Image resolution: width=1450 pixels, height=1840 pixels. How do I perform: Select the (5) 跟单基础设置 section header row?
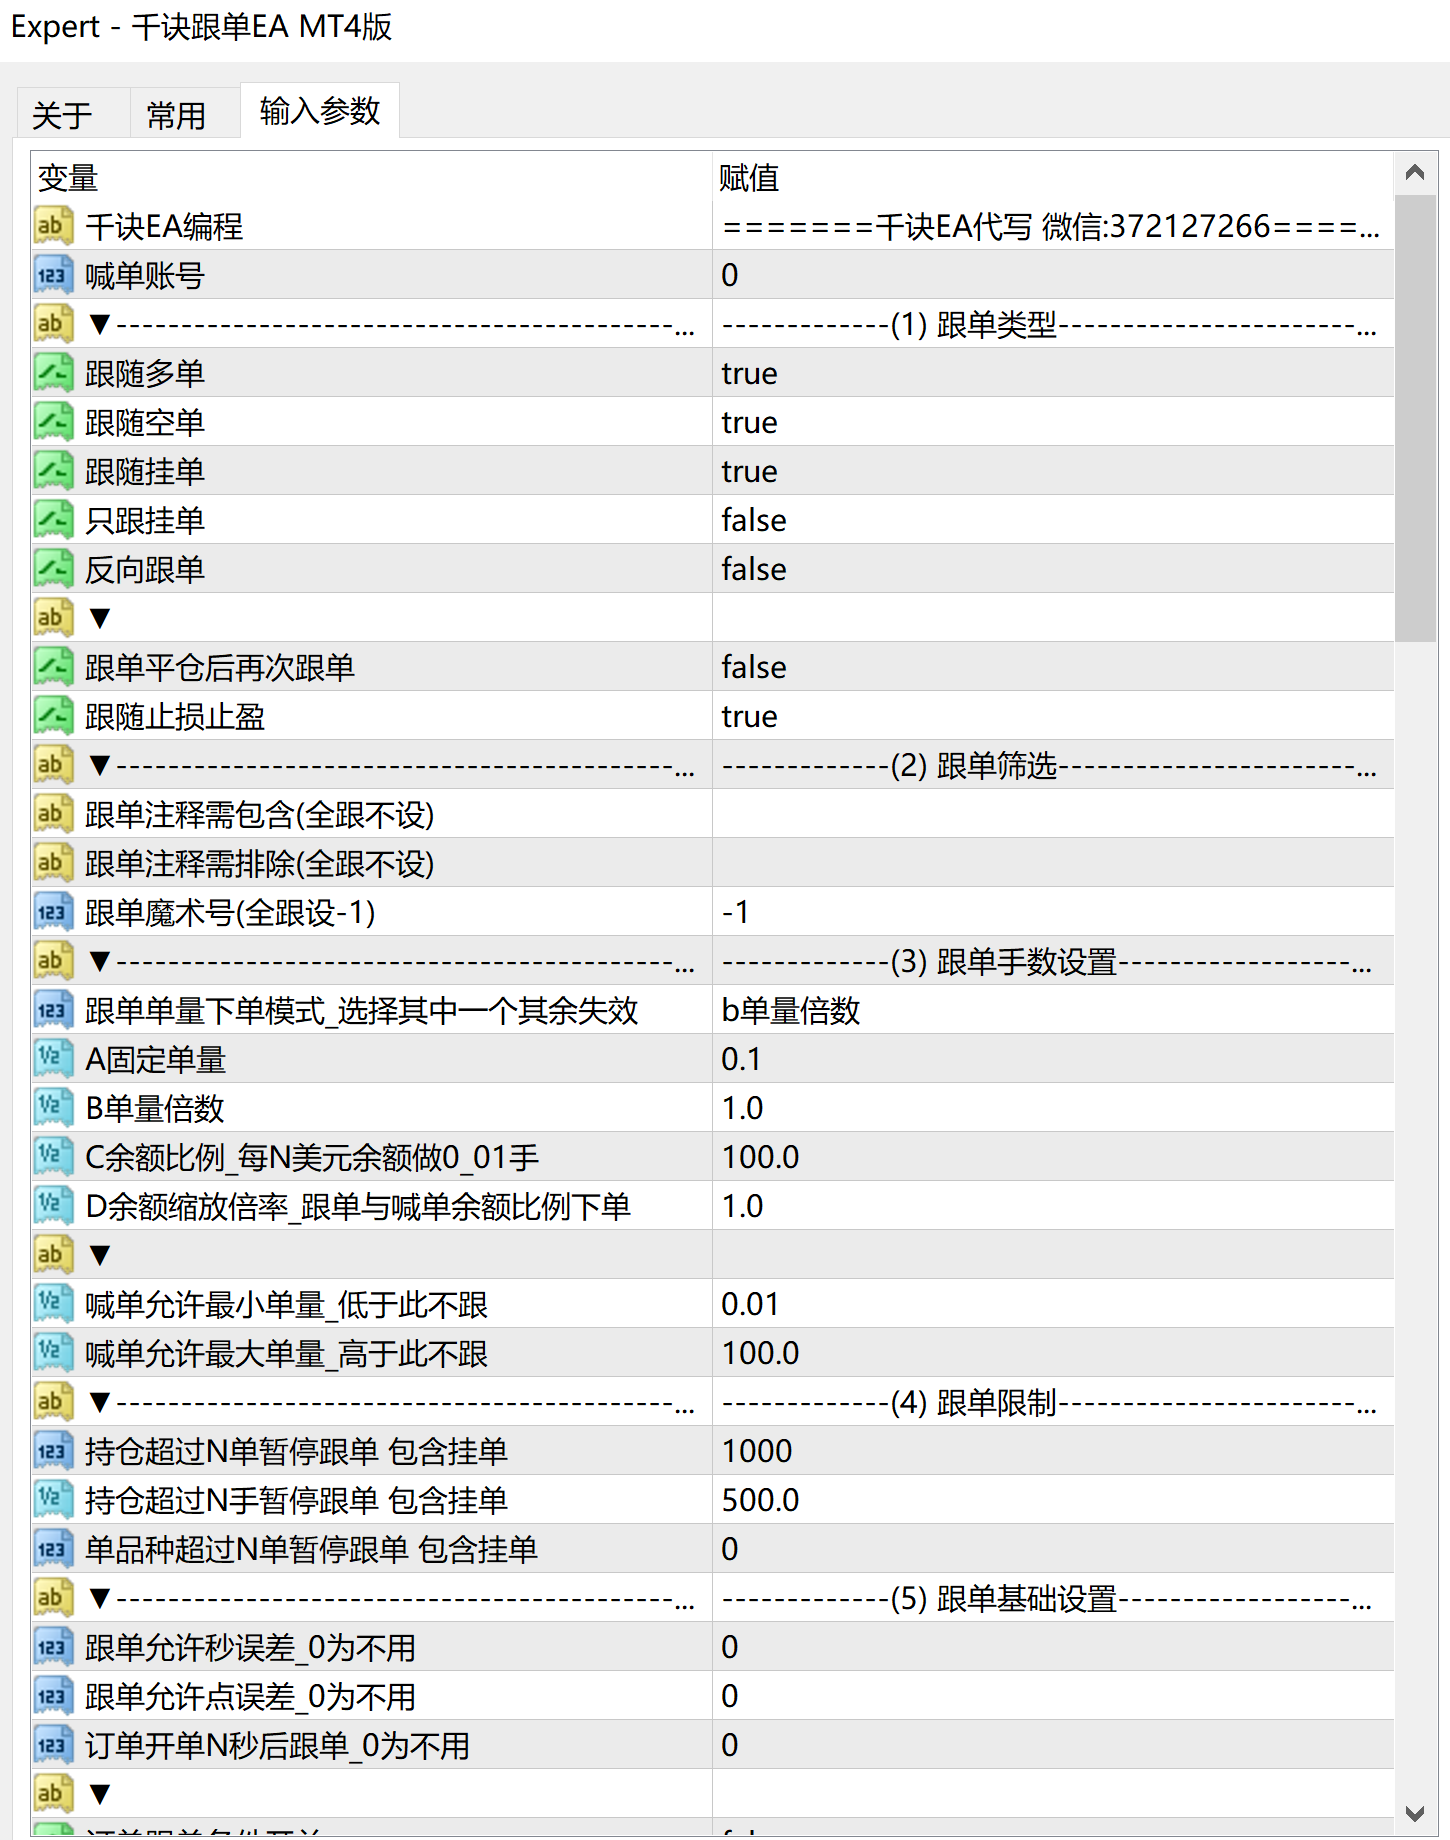713,1598
